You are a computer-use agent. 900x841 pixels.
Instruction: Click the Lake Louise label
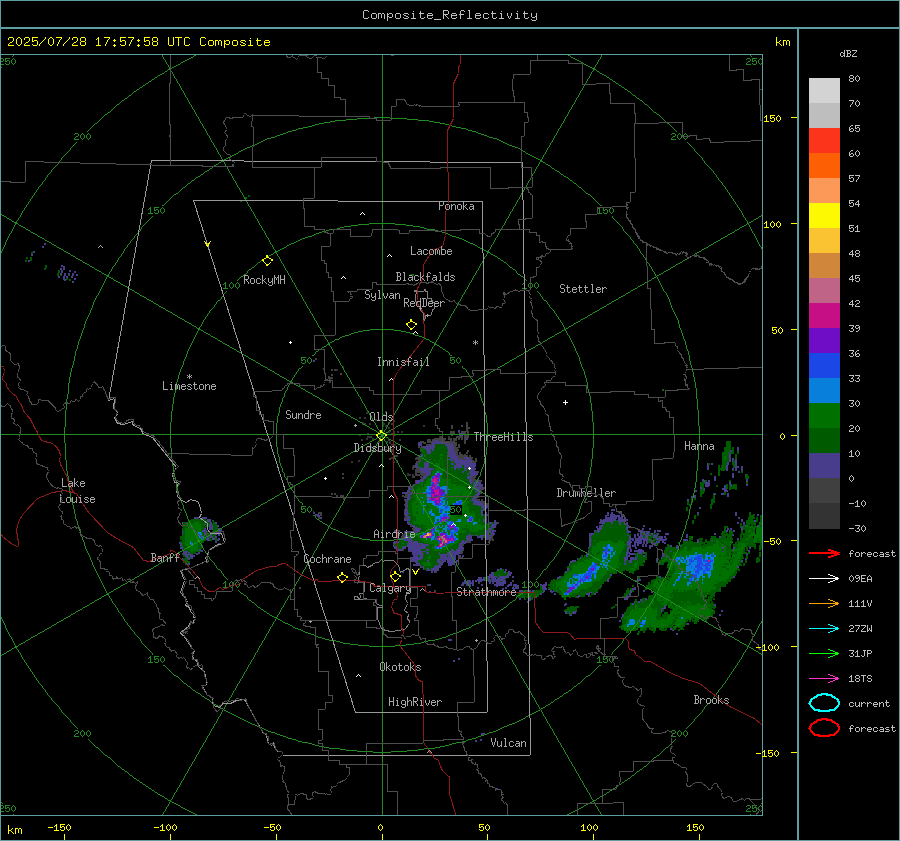point(77,491)
